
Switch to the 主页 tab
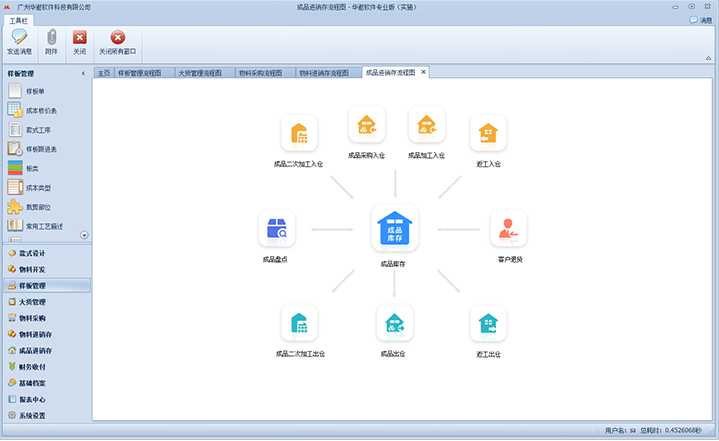pos(104,73)
